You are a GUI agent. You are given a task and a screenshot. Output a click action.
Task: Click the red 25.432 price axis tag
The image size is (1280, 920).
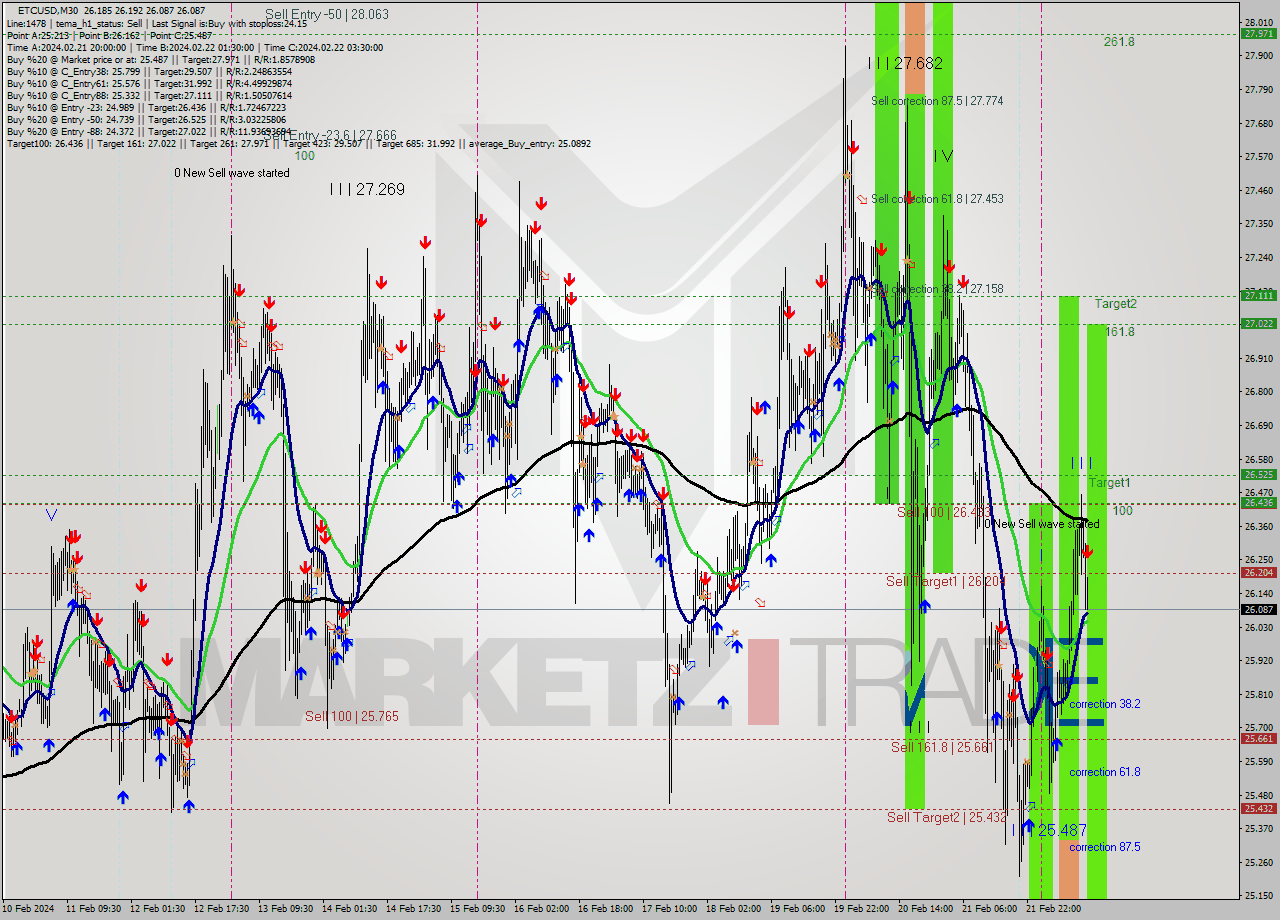(1258, 809)
